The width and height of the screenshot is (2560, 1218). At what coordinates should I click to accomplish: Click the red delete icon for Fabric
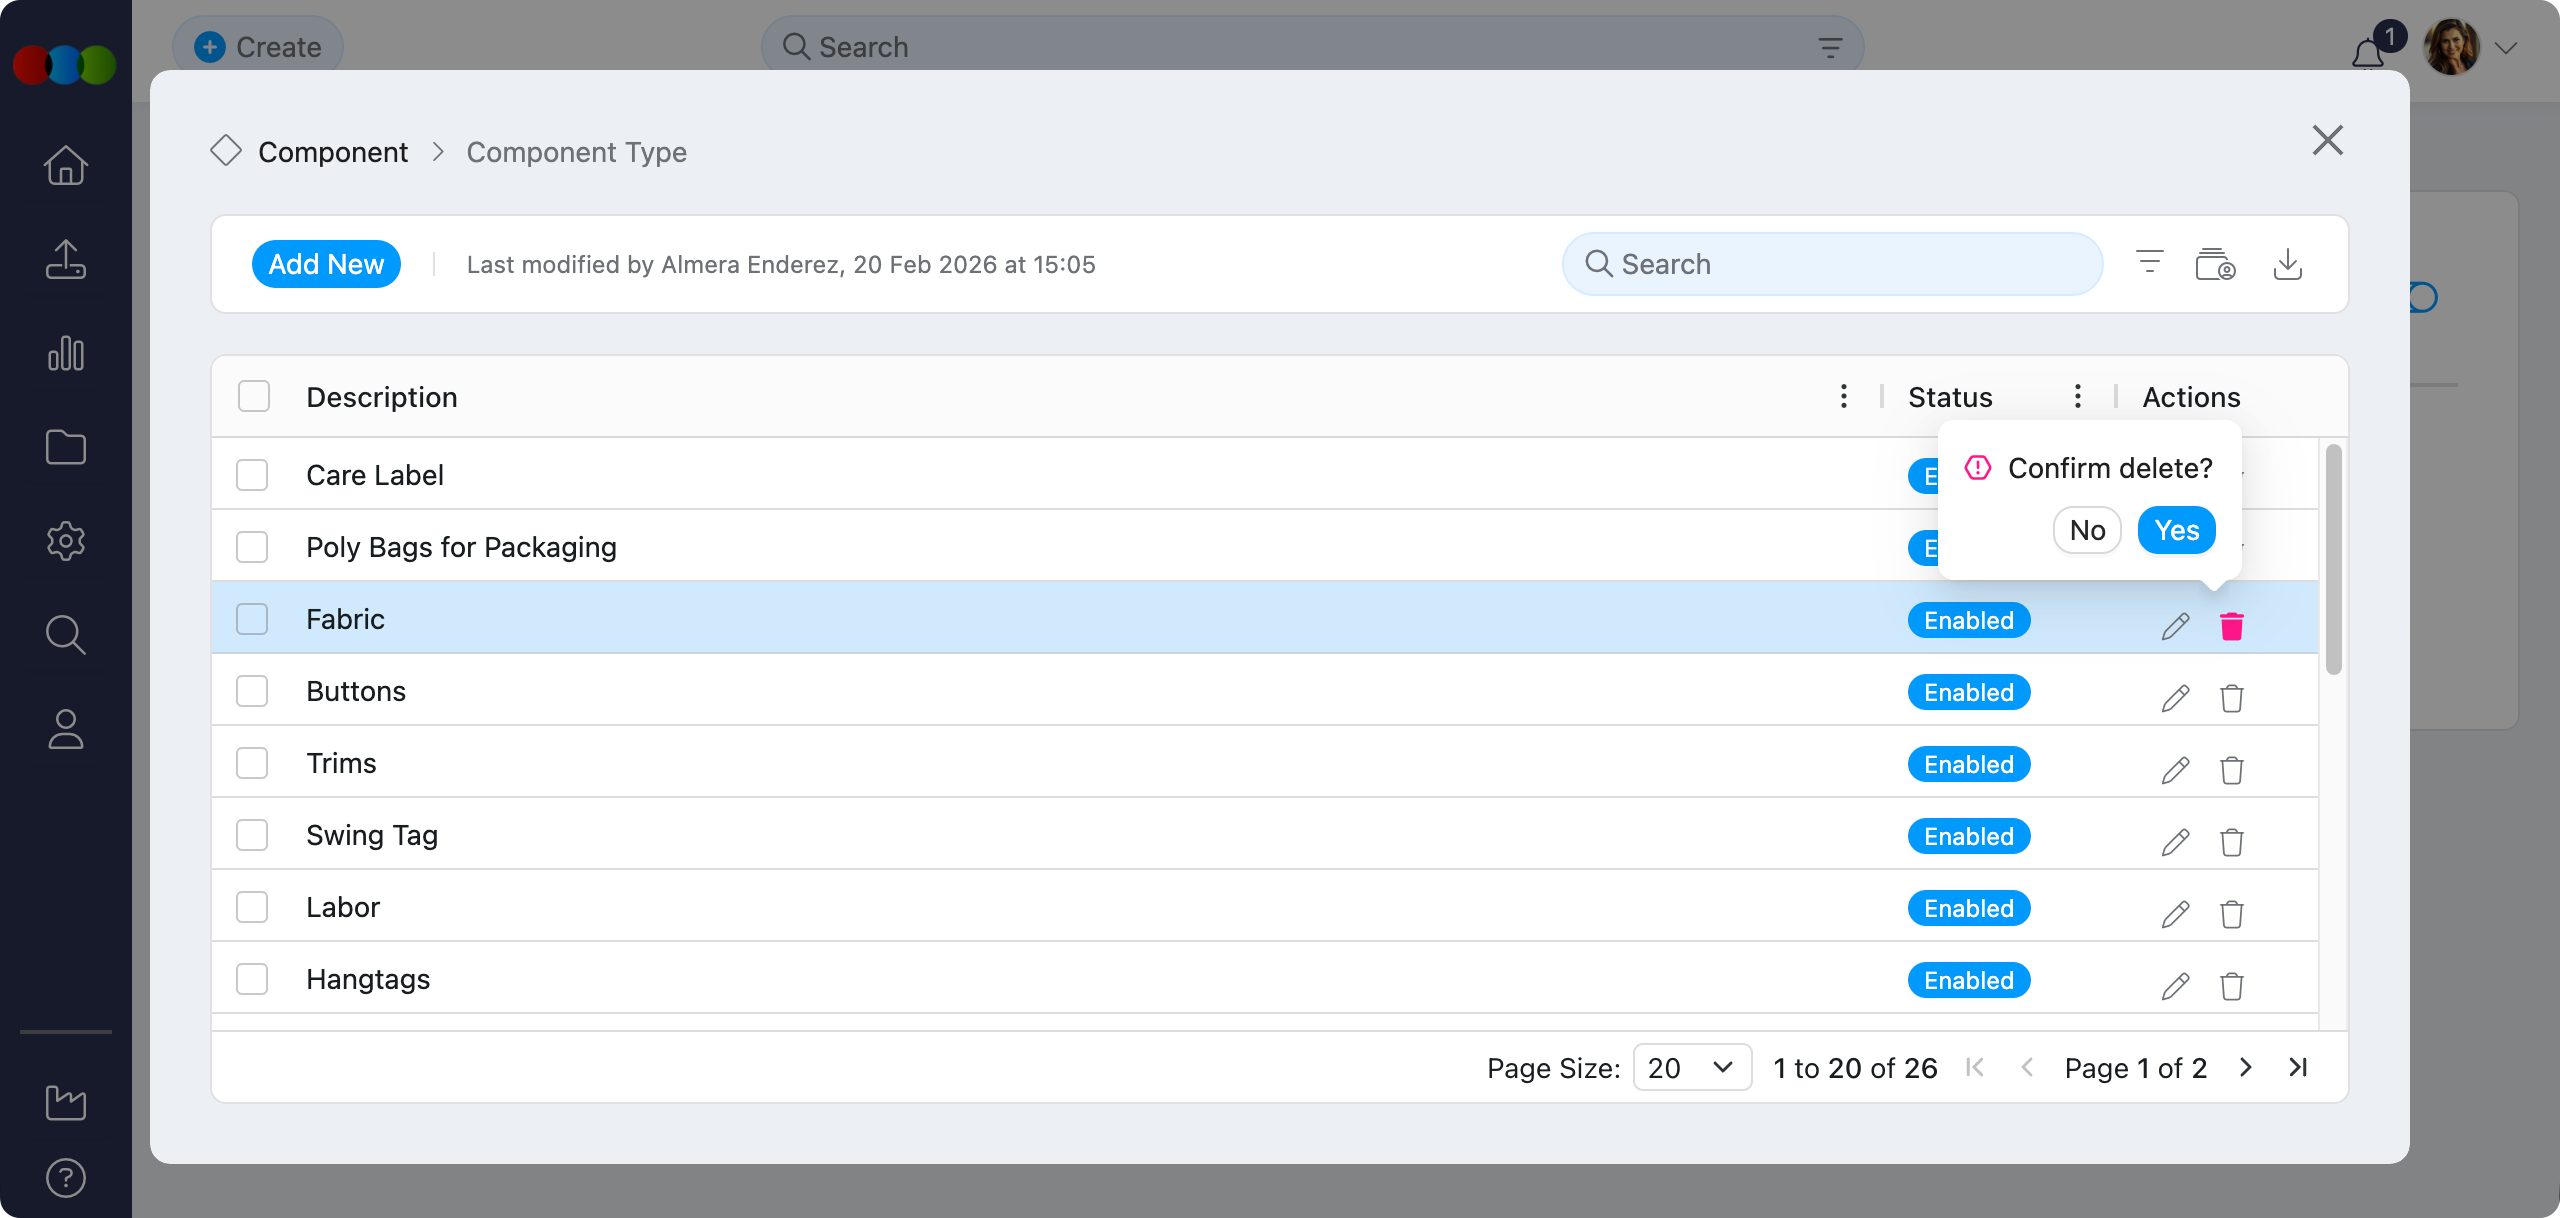pos(2231,626)
